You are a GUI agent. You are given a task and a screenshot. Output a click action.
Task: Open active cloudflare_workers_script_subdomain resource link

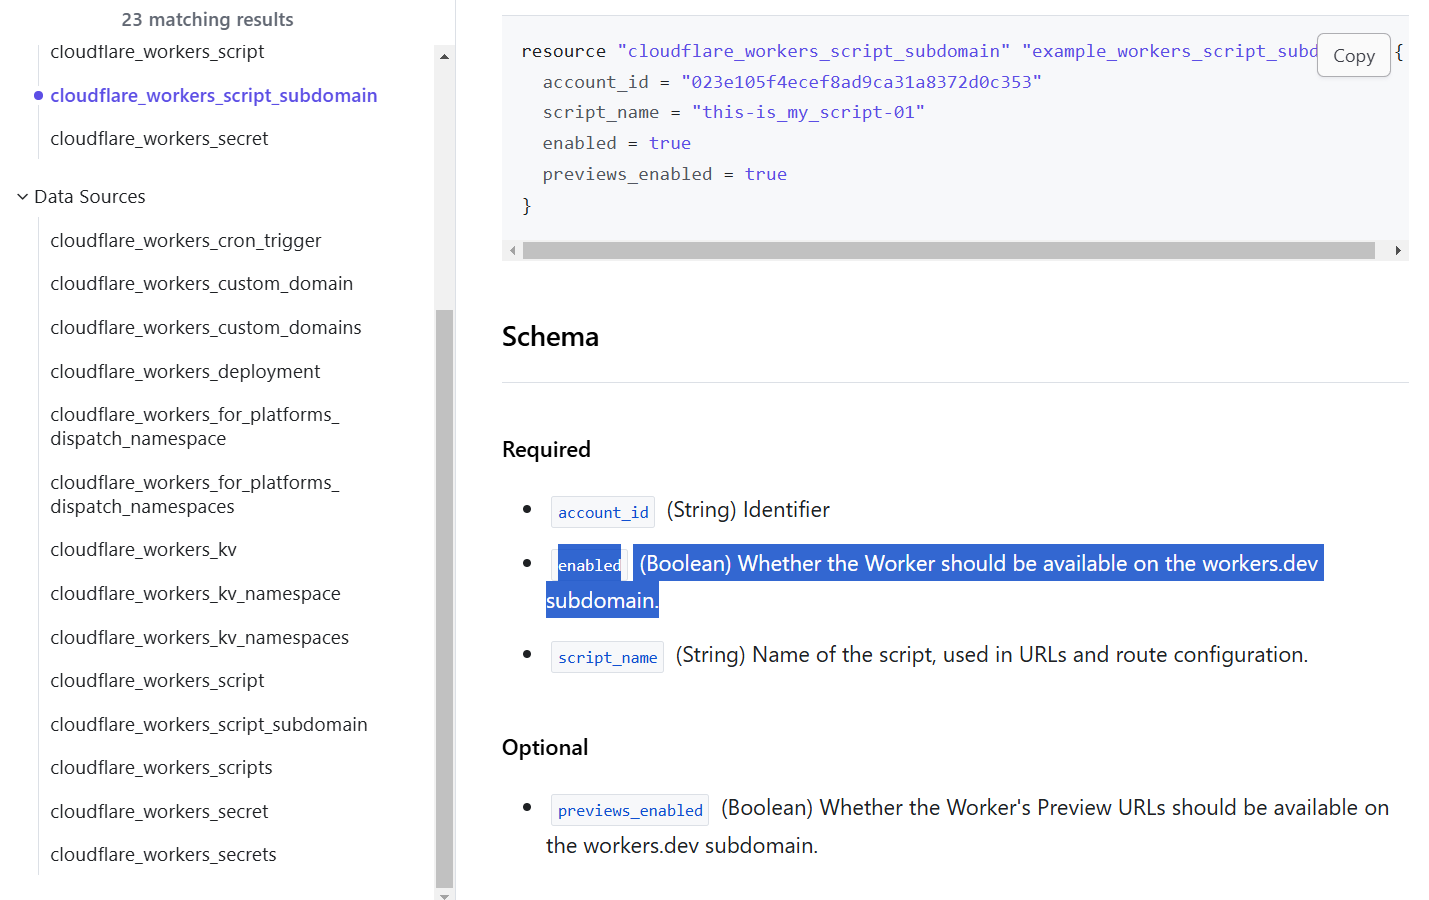214,95
